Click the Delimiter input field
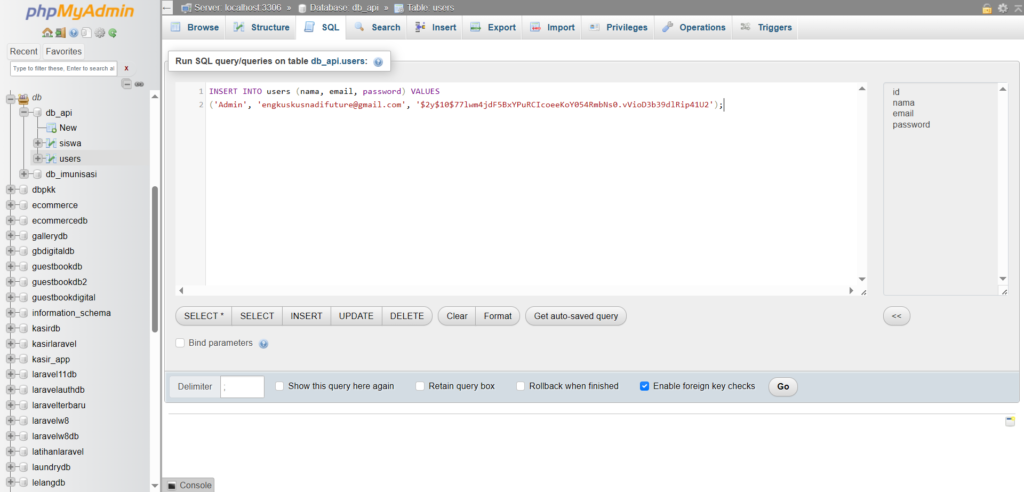Screen dimensions: 1024x492 [x=242, y=387]
